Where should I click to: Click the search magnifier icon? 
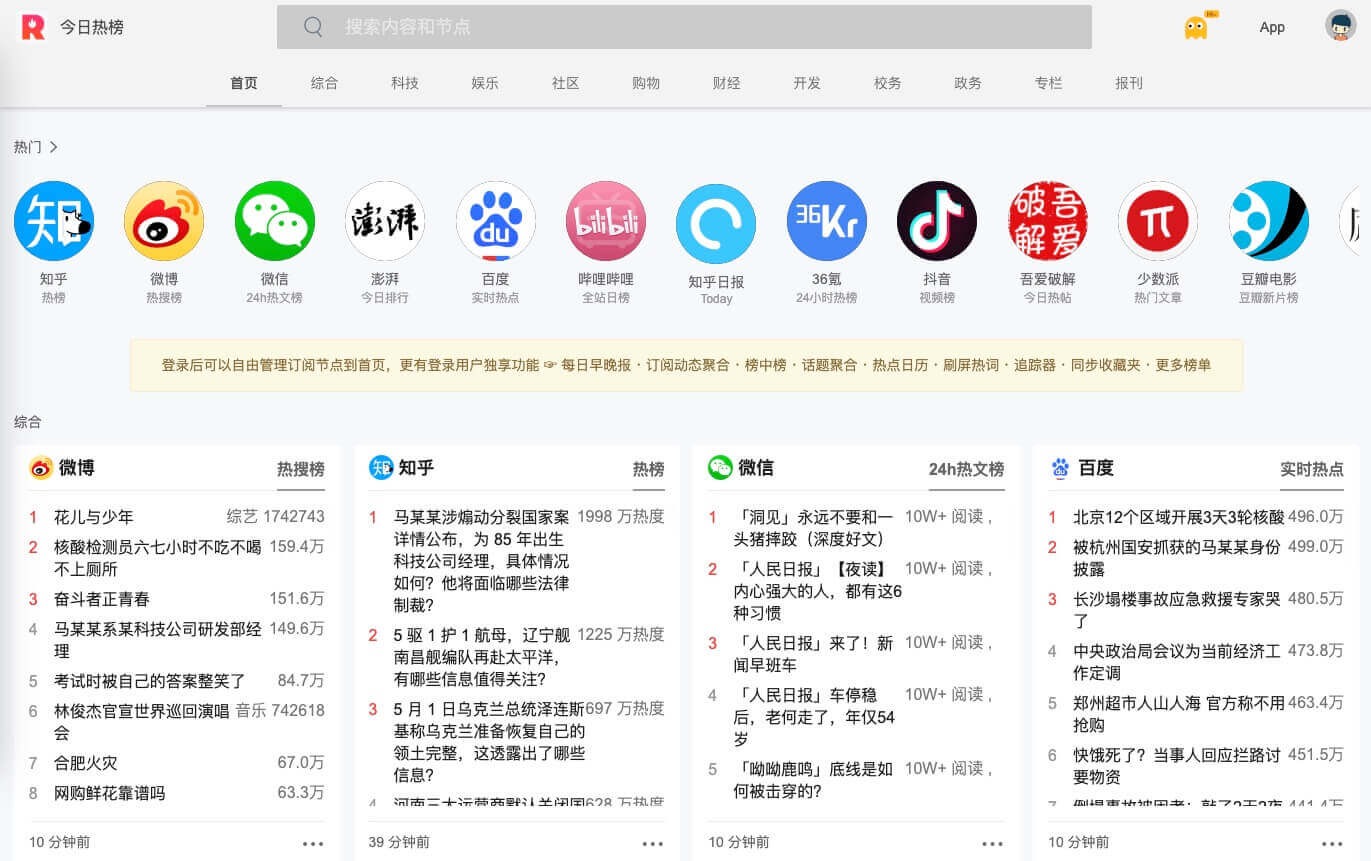(313, 27)
